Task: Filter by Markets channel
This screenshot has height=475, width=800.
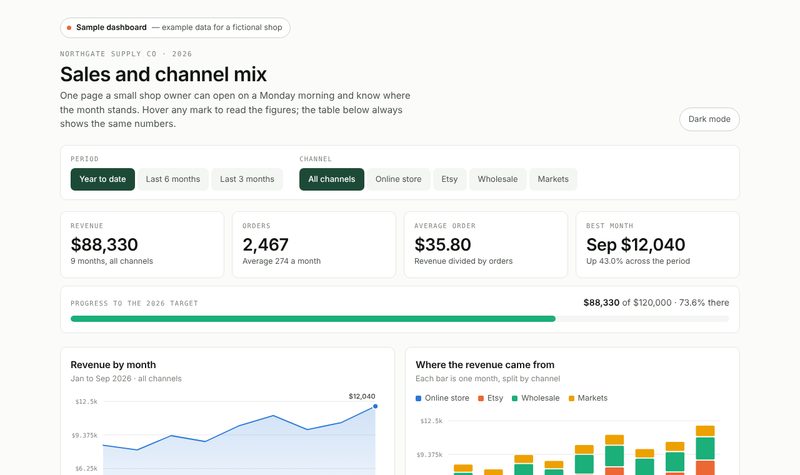Action: [553, 179]
